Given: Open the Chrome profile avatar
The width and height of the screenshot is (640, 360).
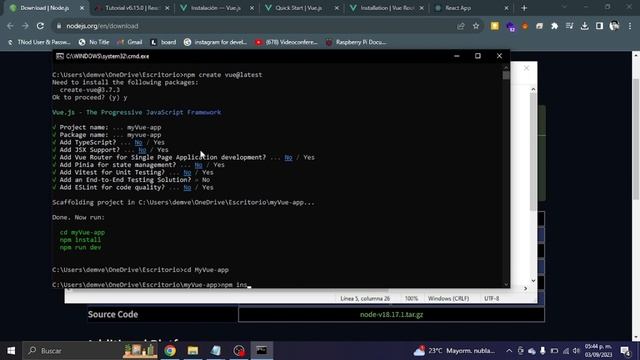Looking at the screenshot, I should coord(614,26).
